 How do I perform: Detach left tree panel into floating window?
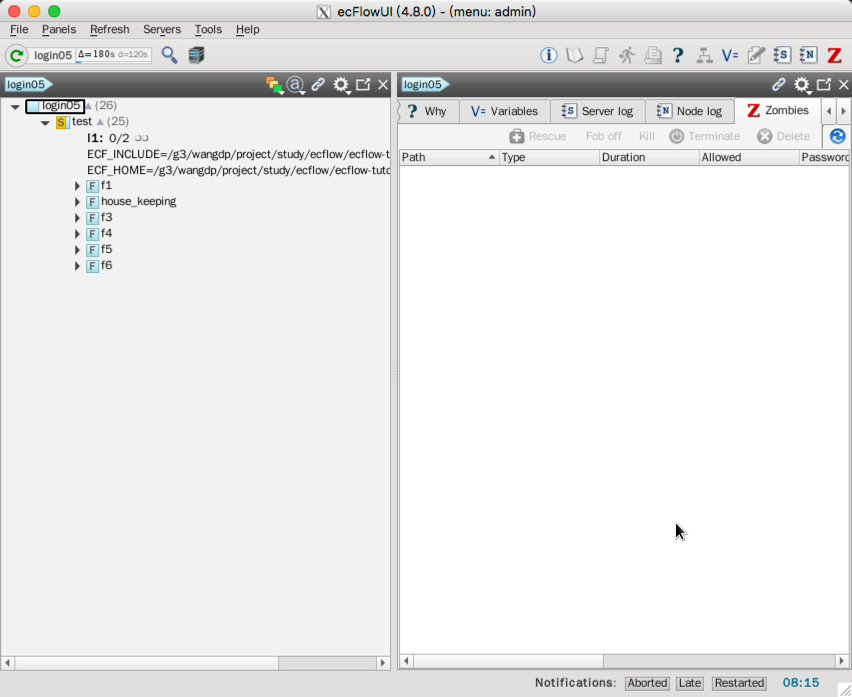(363, 84)
